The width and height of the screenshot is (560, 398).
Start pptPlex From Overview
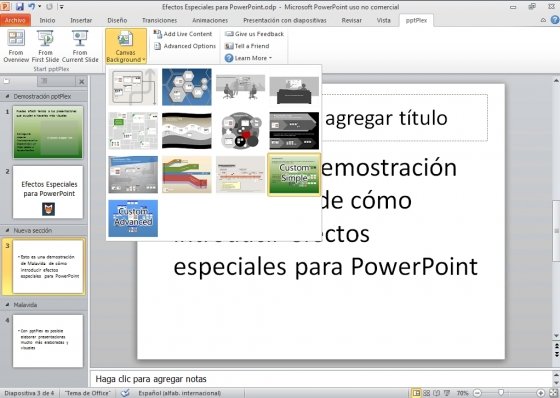click(16, 47)
